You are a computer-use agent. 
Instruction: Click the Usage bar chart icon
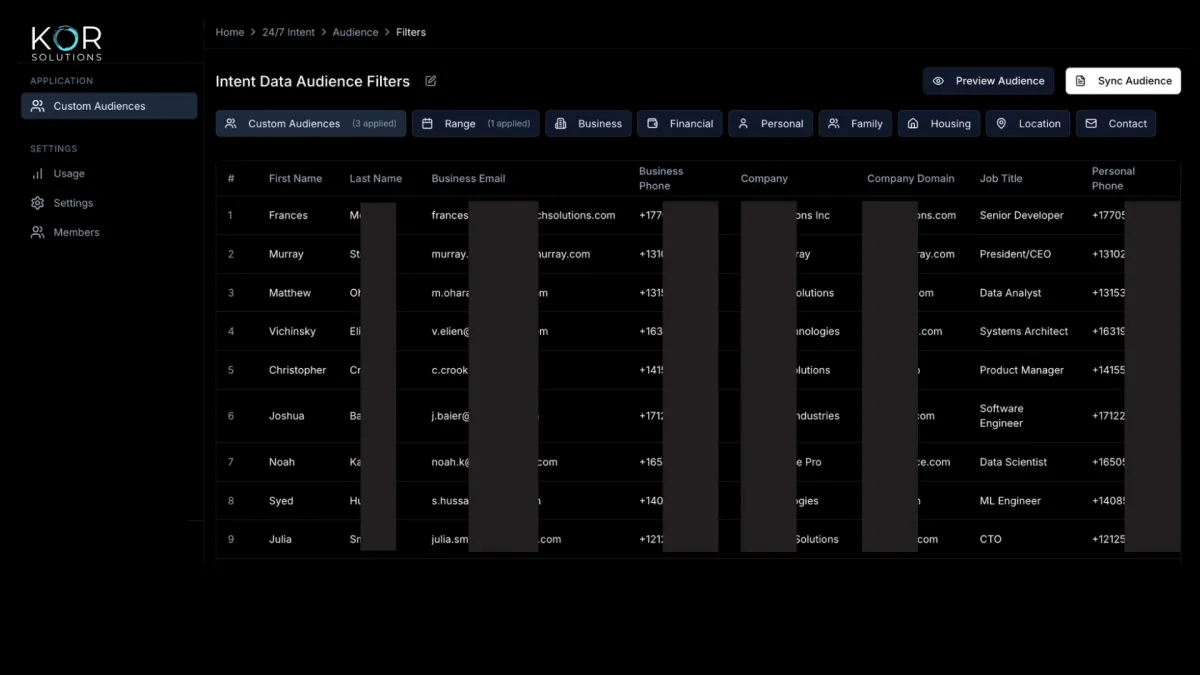pyautogui.click(x=38, y=174)
